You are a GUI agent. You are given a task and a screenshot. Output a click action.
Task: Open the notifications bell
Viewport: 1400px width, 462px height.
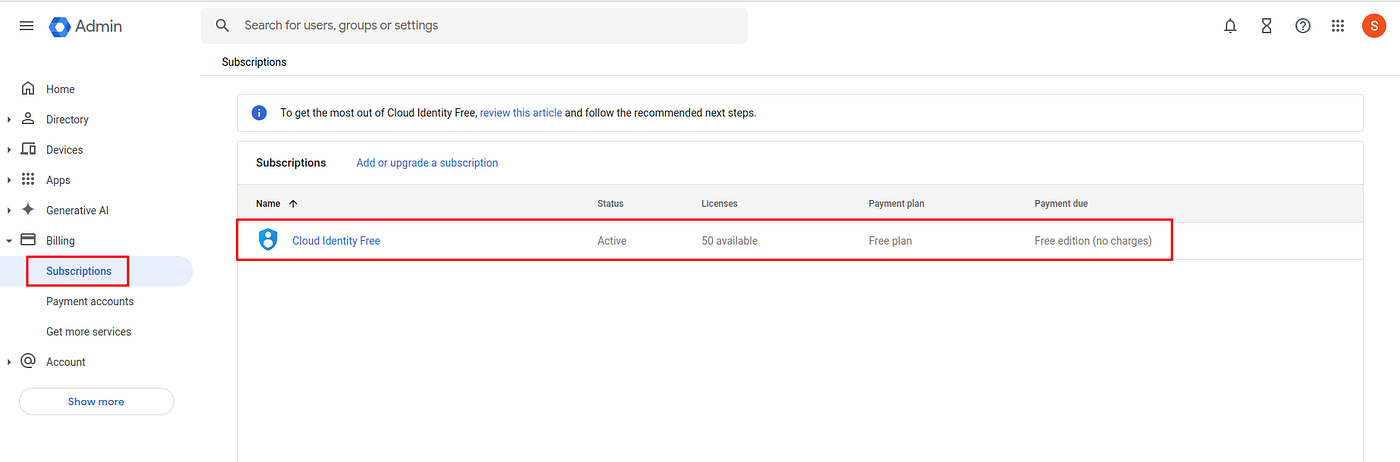(1230, 26)
